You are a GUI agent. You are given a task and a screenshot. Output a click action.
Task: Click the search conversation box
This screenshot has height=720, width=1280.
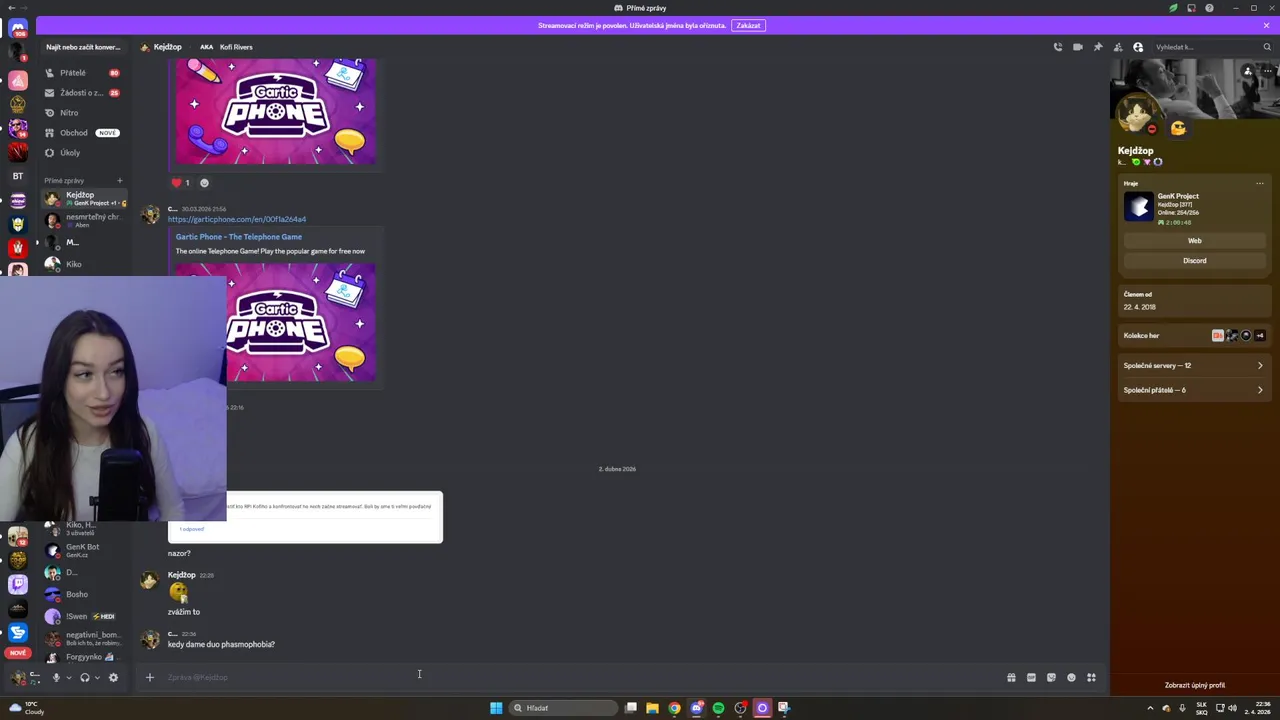83,47
